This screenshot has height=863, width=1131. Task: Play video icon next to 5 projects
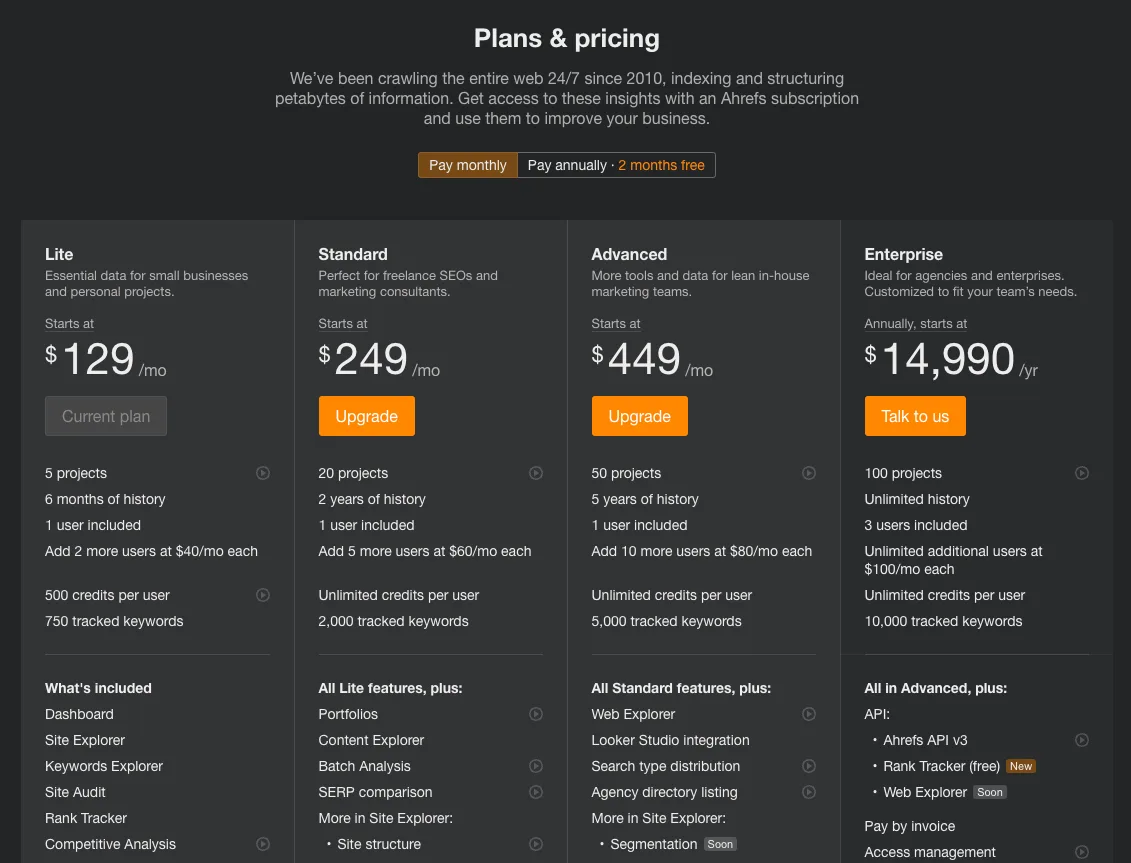[263, 473]
